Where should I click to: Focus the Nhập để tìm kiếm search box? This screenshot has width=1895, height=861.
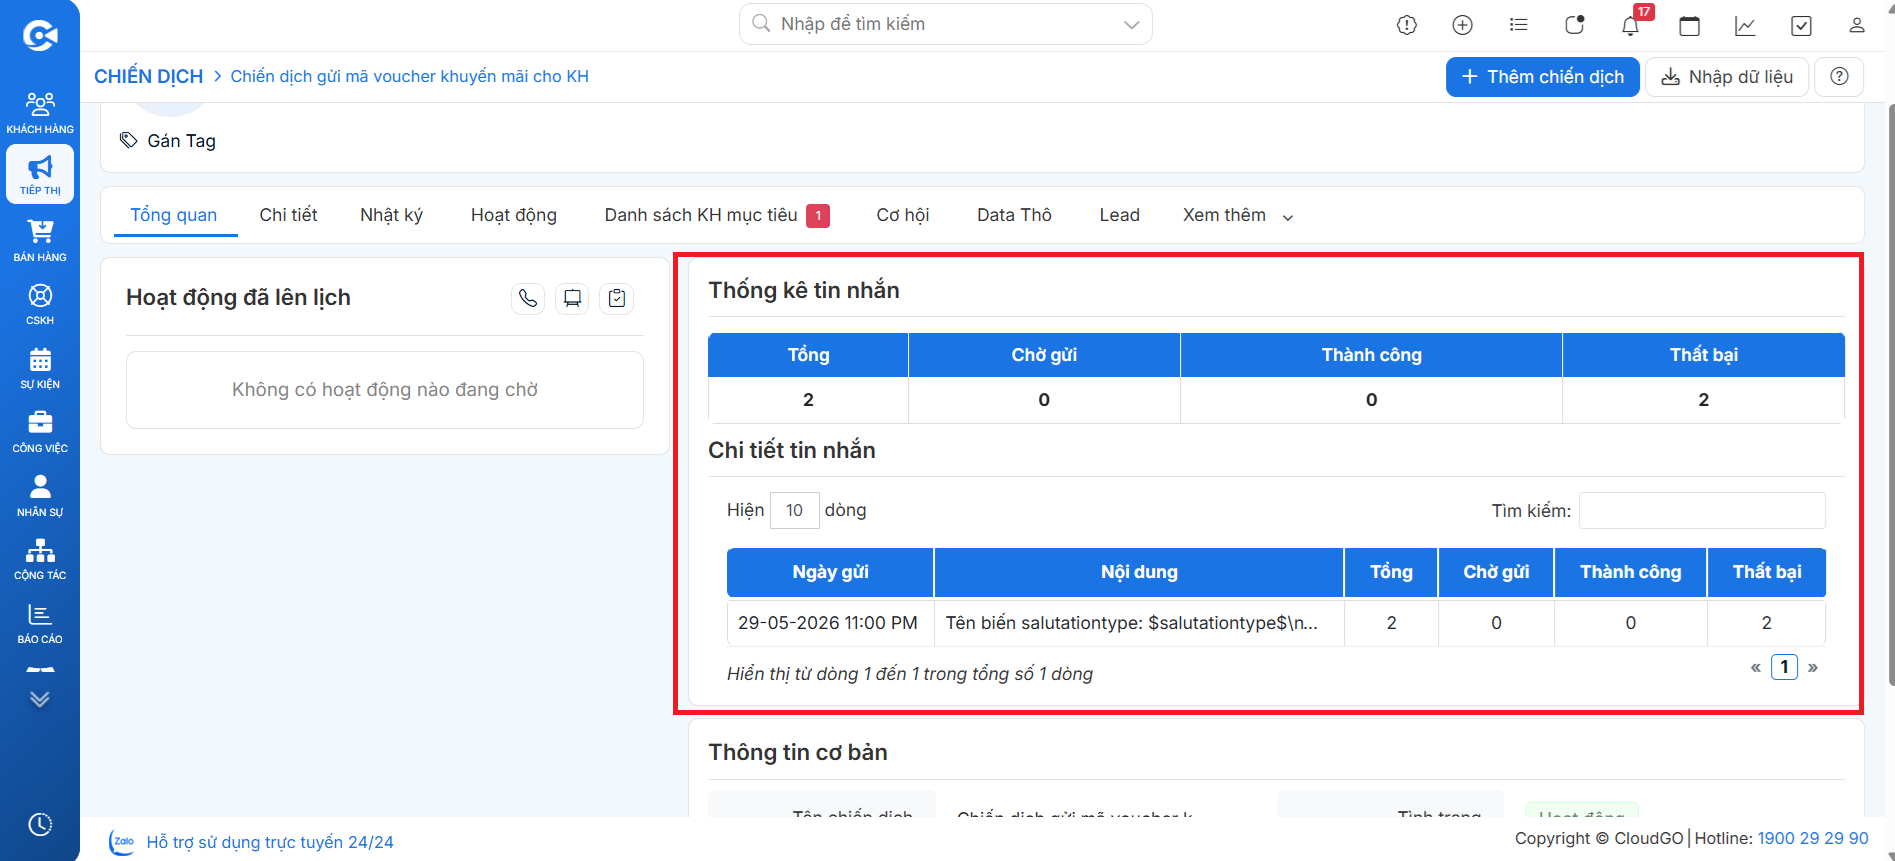point(945,24)
